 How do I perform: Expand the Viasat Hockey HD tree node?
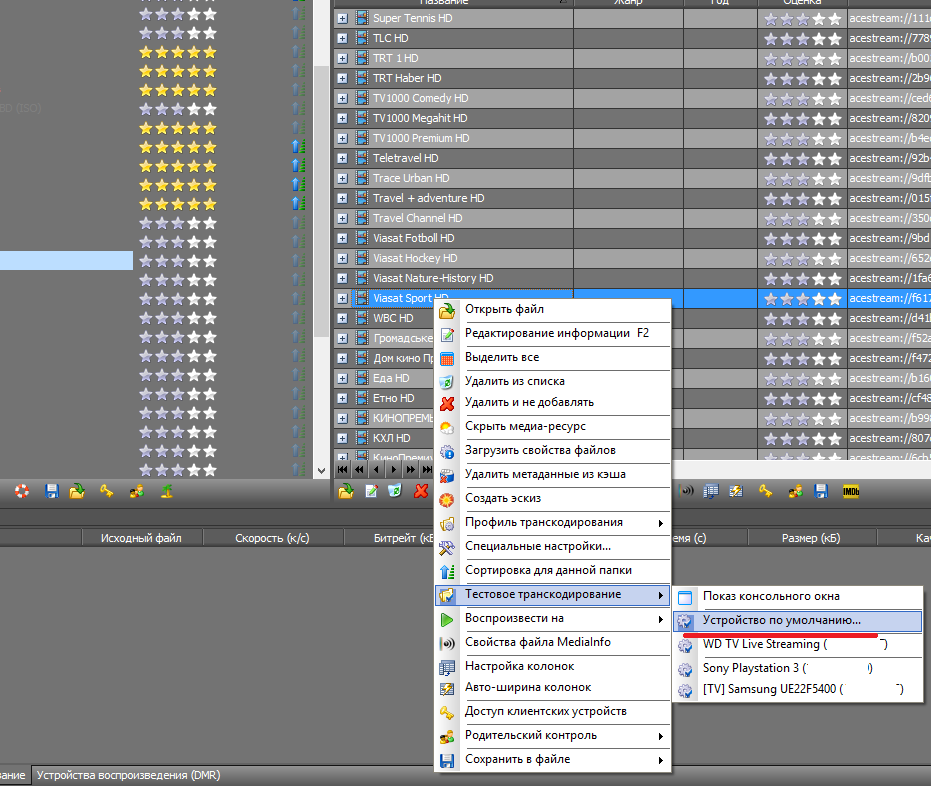[x=342, y=258]
